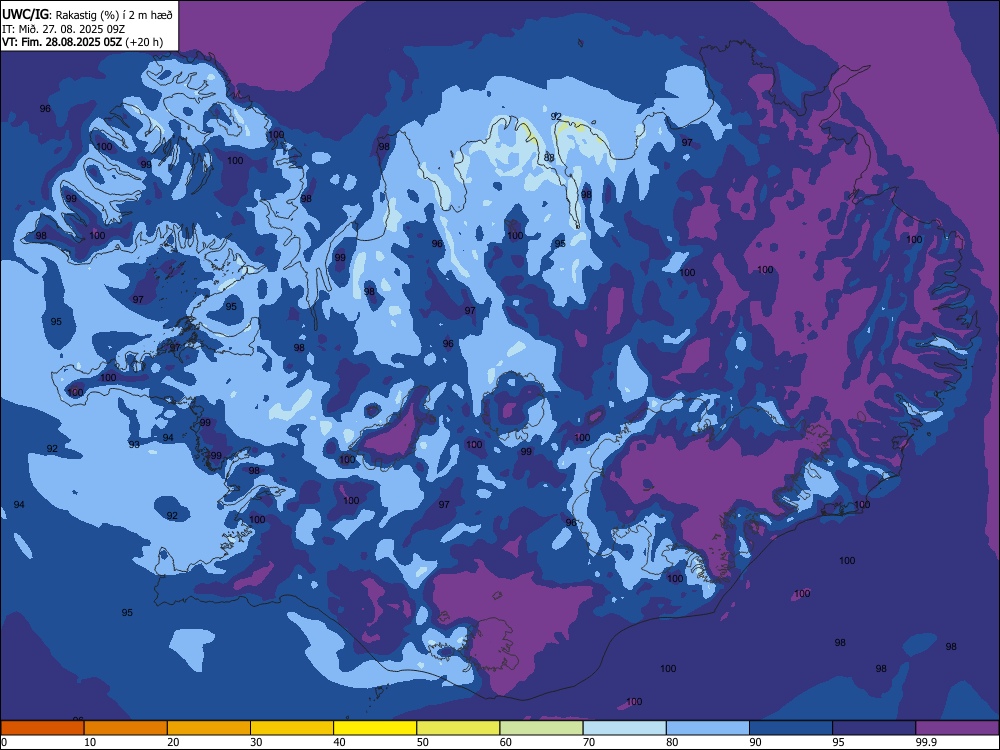Click the legend tick label '50'

[423, 742]
